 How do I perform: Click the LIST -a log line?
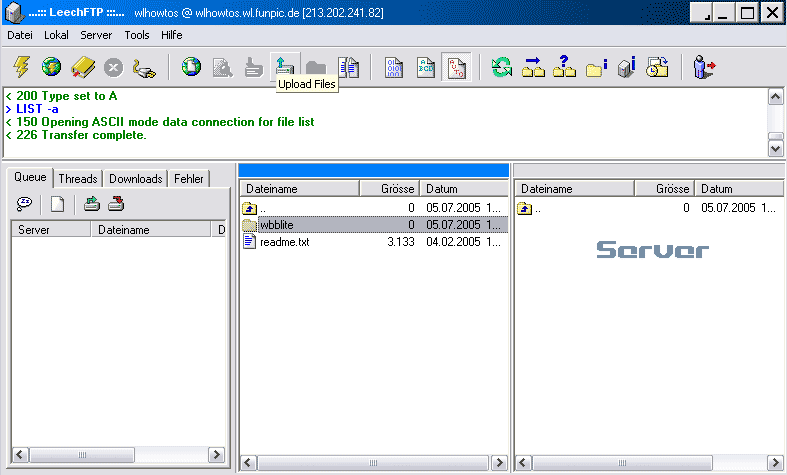point(32,109)
